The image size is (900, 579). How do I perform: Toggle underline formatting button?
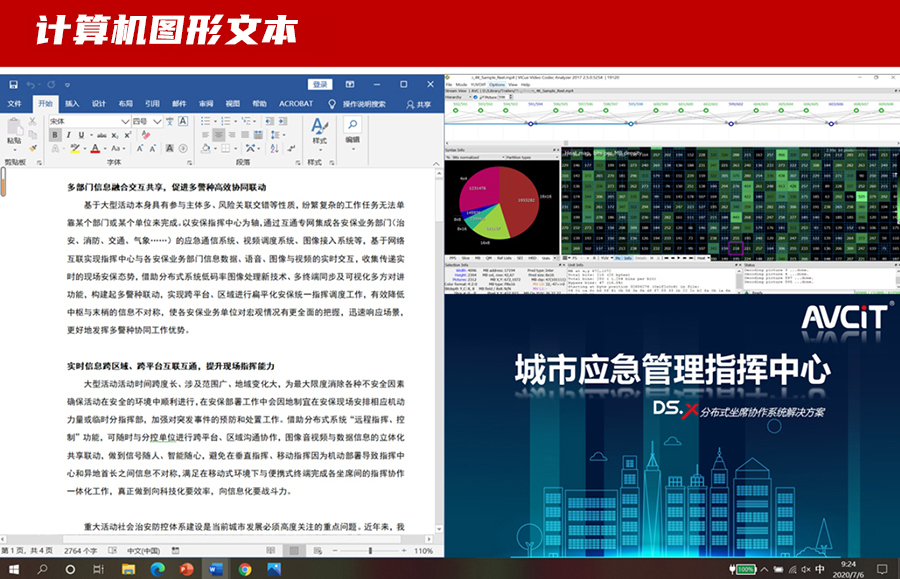(81, 135)
